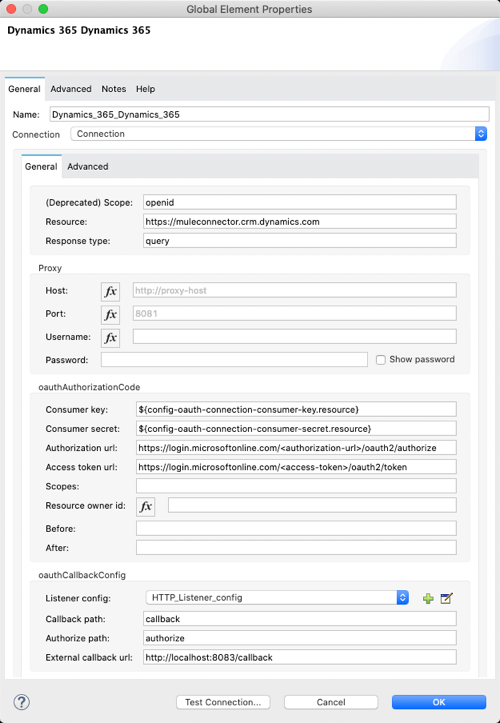The height and width of the screenshot is (723, 500).
Task: Click the Access token url field
Action: 296,467
